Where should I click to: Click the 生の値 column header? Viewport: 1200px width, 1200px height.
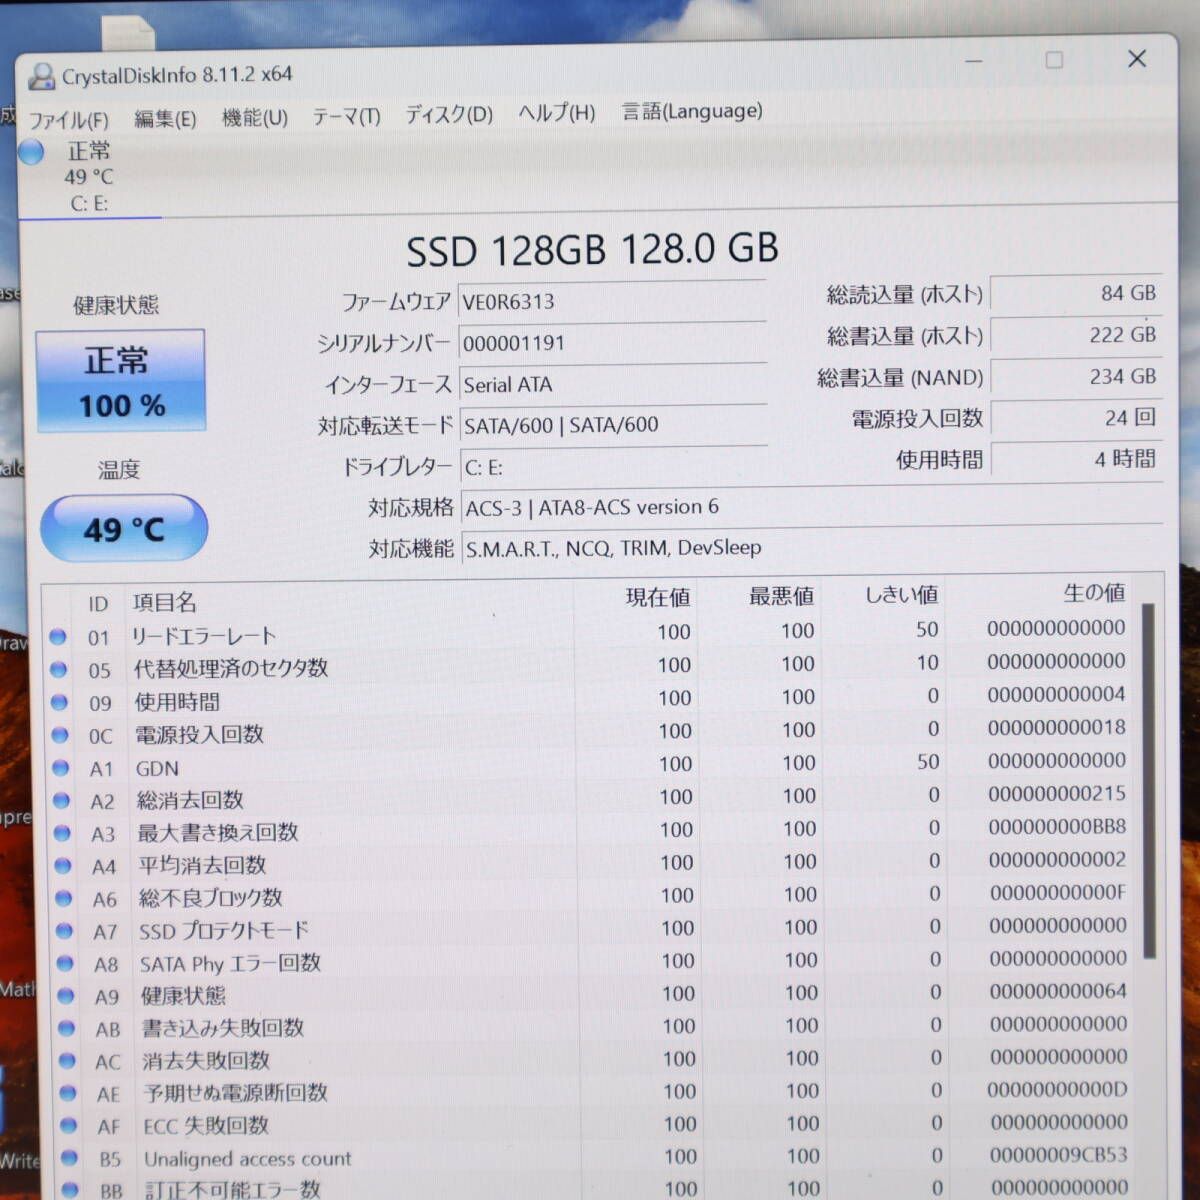point(1093,593)
